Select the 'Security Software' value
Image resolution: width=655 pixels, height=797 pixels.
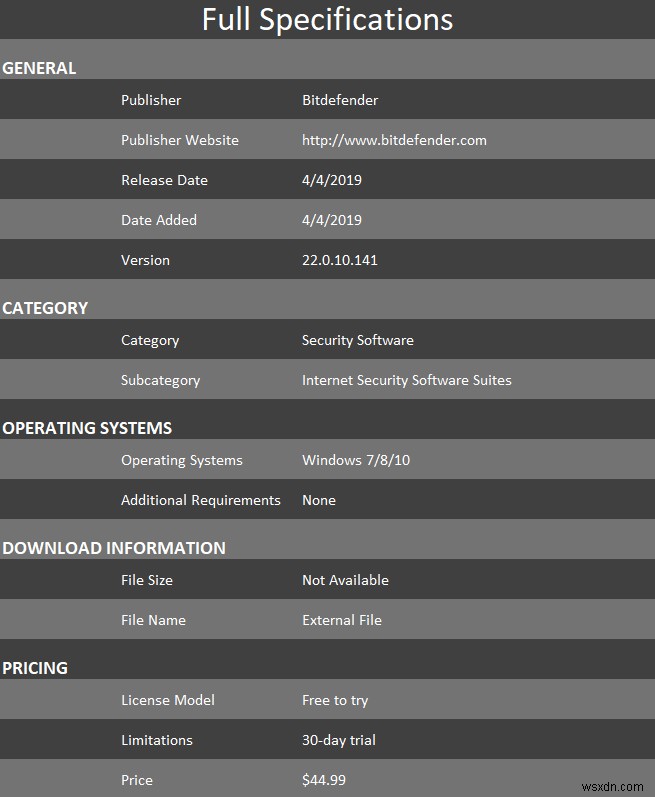point(358,340)
